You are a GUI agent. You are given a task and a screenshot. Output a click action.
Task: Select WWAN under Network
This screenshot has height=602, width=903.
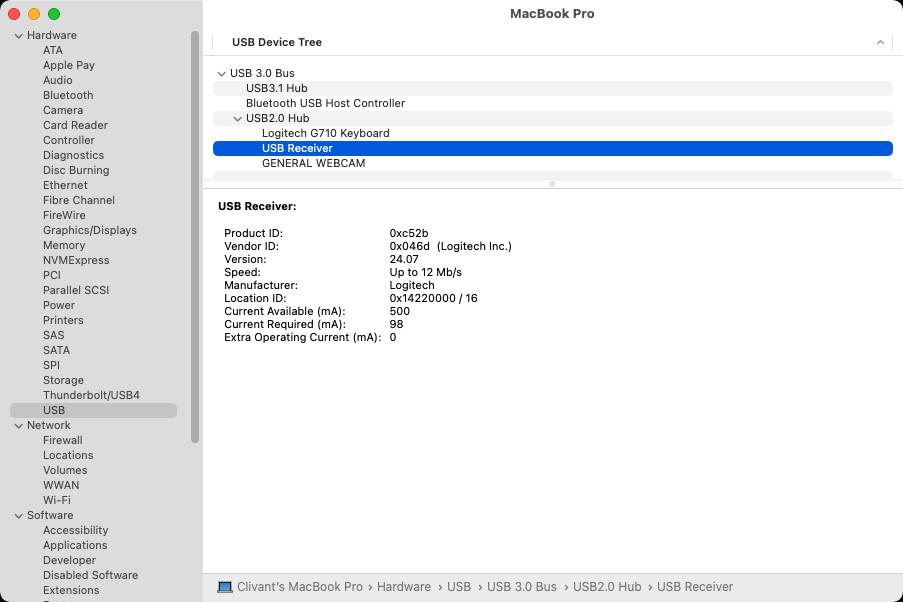[60, 485]
